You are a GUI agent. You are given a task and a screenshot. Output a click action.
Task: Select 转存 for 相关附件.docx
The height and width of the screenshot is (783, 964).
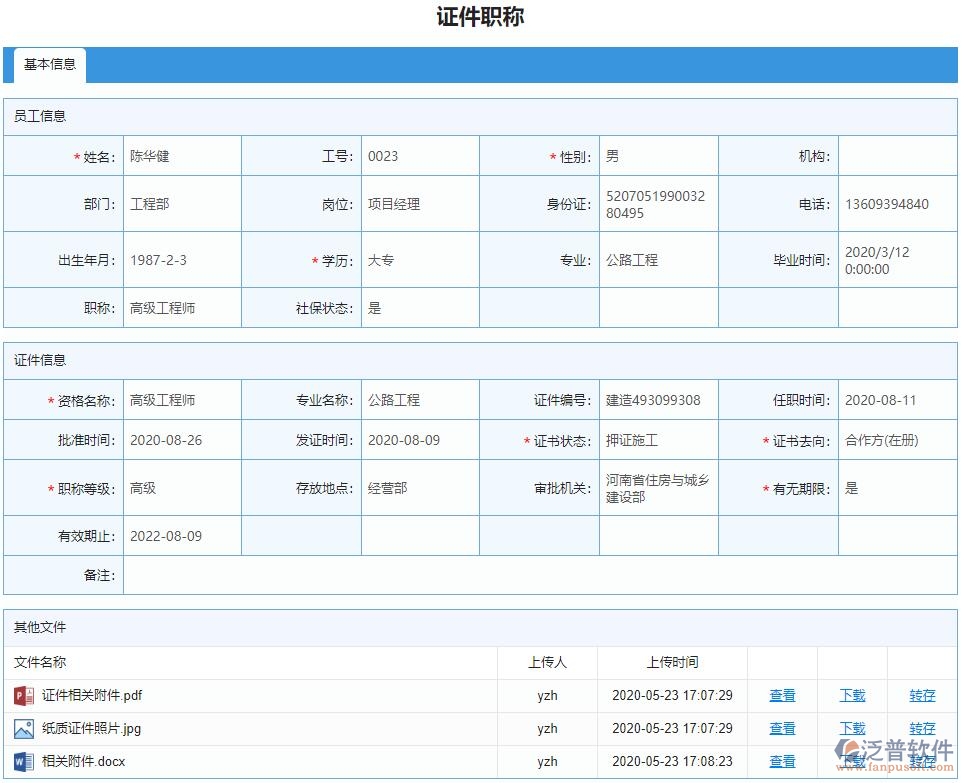(x=921, y=761)
